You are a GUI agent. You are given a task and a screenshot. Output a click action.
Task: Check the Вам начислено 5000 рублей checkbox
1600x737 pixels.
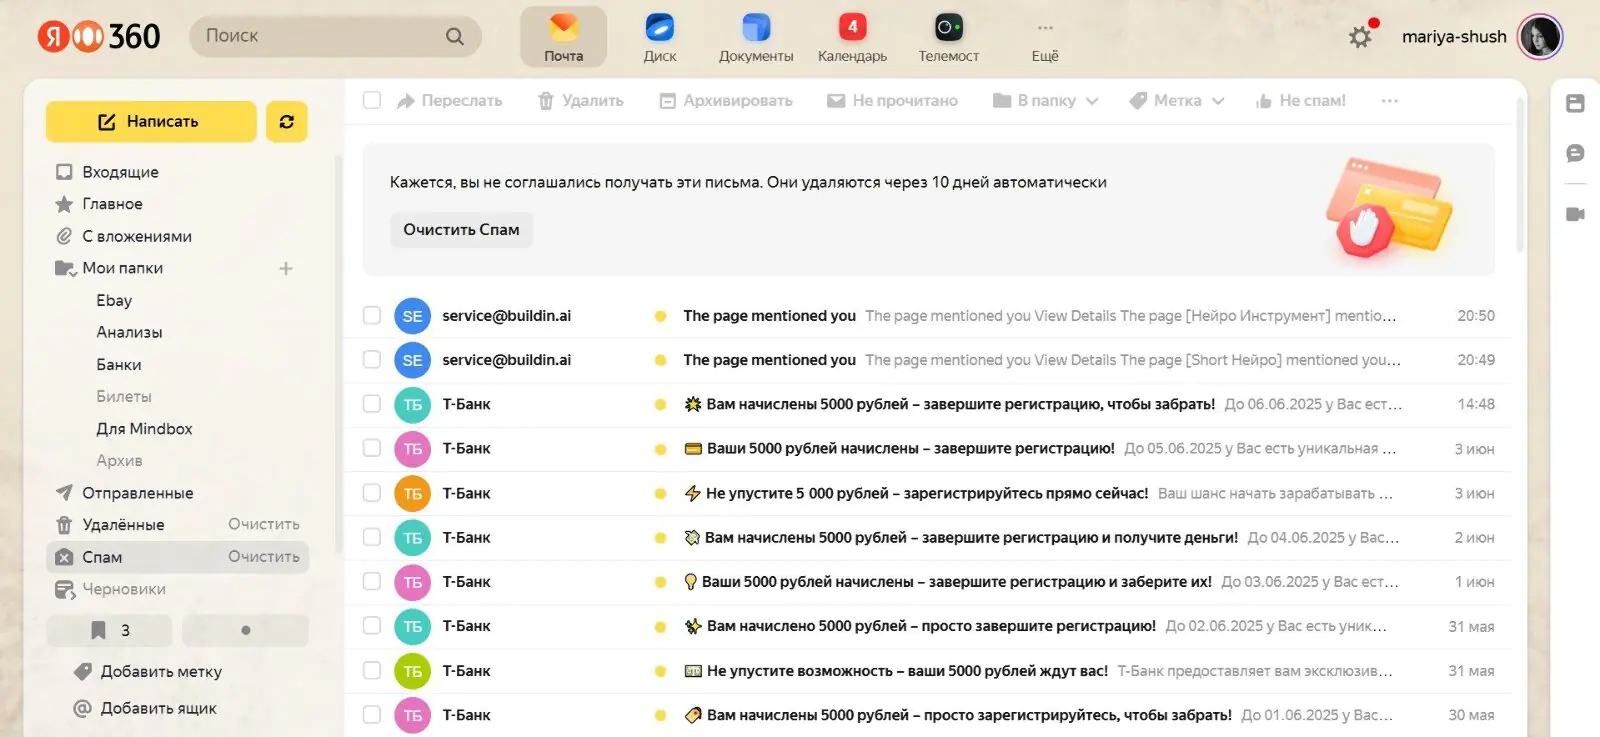[x=372, y=626]
